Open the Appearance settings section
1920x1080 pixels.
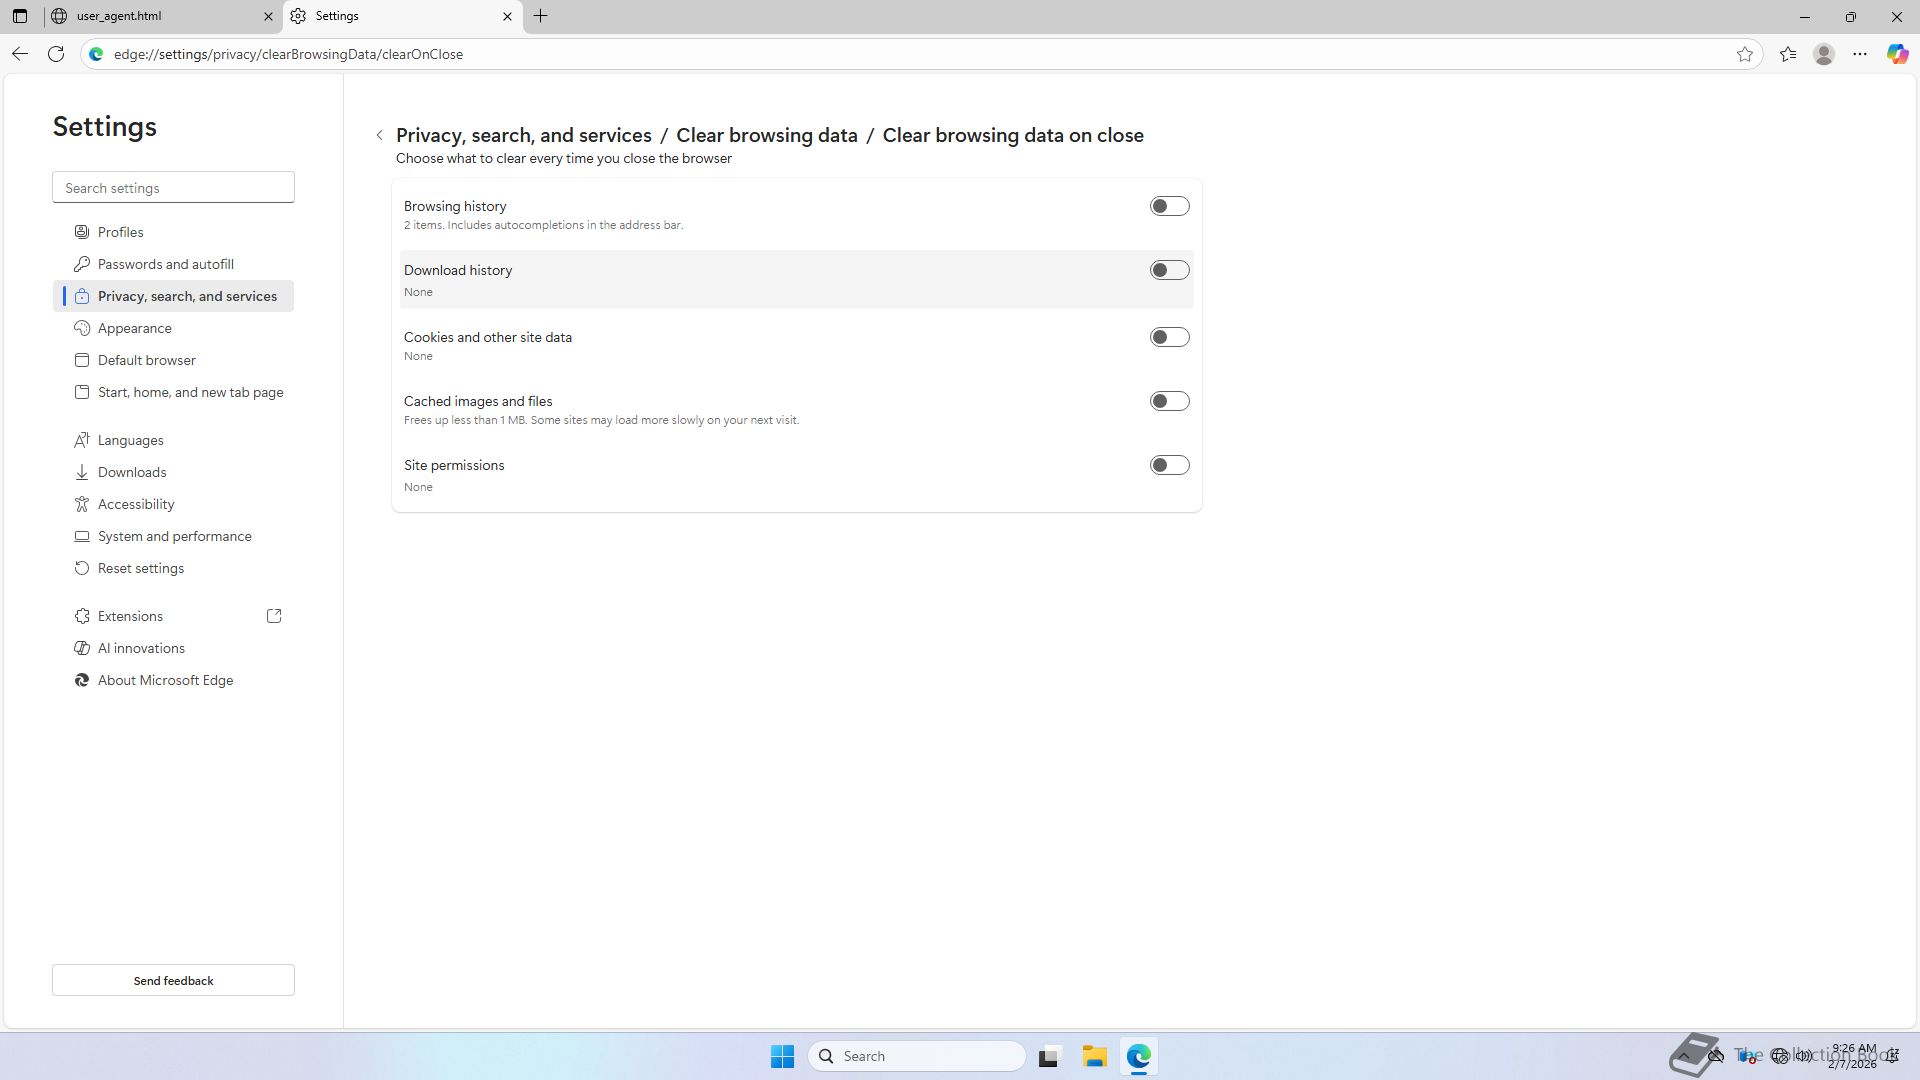(x=135, y=328)
